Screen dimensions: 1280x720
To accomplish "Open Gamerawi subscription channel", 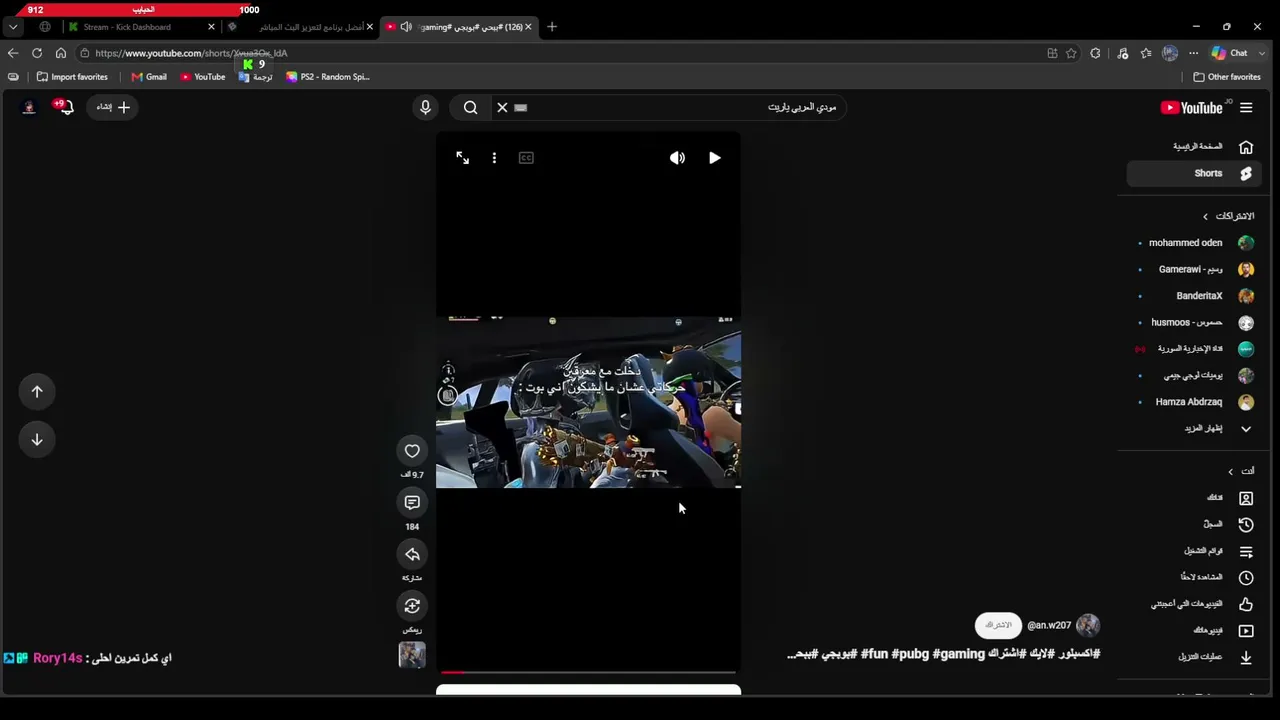I will (1194, 269).
